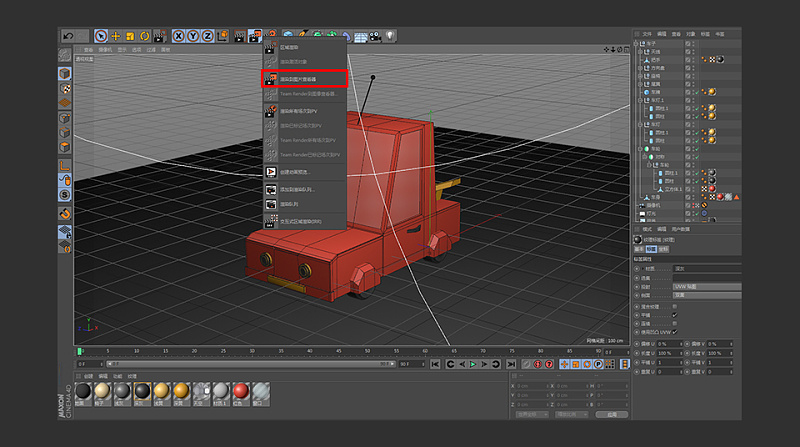Switch to Texture mode checkered cube icon

click(x=65, y=89)
